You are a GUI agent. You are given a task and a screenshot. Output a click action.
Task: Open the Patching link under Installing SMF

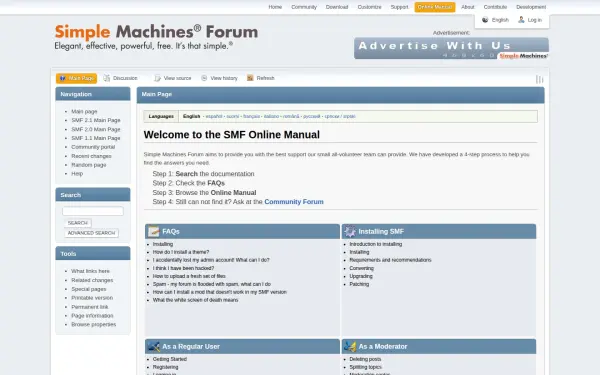click(359, 284)
